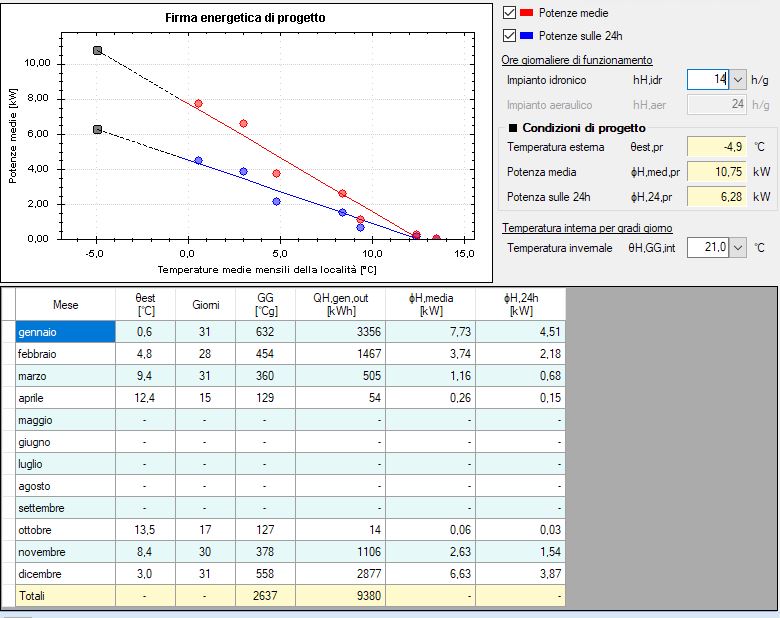
Task: Click the Giorni column header
Action: pyautogui.click(x=205, y=305)
